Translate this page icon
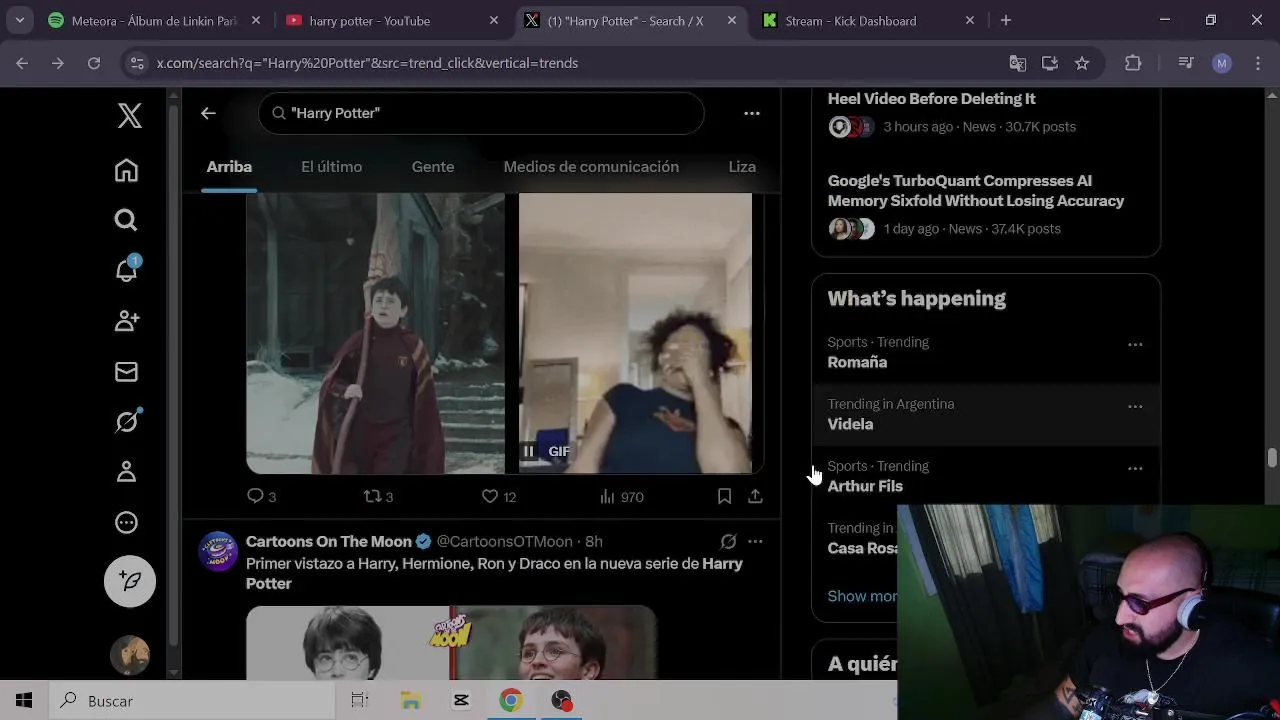1280x720 pixels. [1018, 63]
